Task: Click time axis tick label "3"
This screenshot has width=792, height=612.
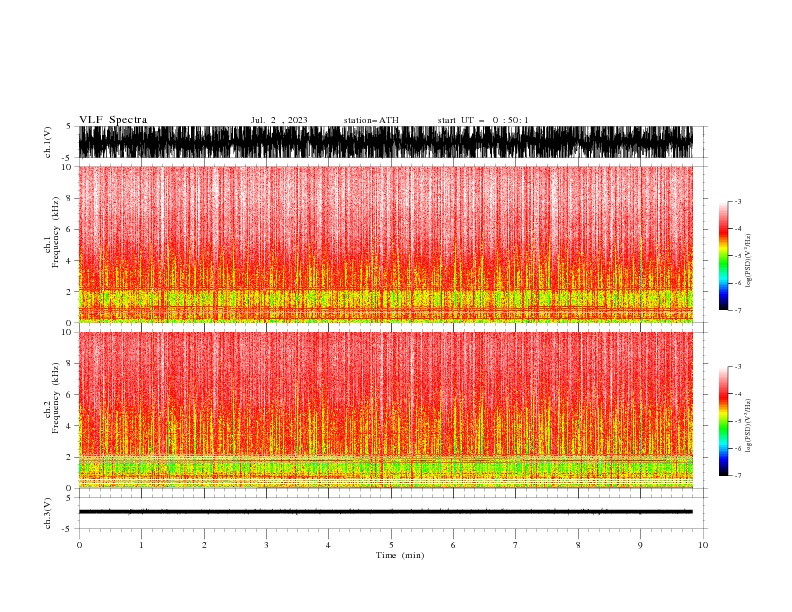Action: pyautogui.click(x=266, y=545)
